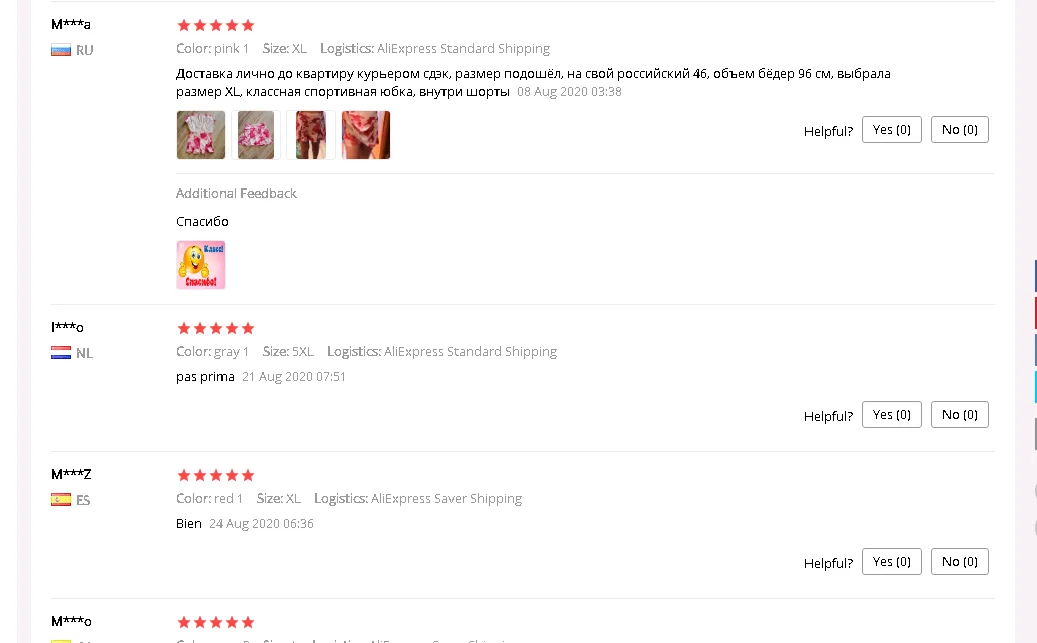
Task: Open the smiley 'Спасибо' additional feedback image
Action: 201,265
